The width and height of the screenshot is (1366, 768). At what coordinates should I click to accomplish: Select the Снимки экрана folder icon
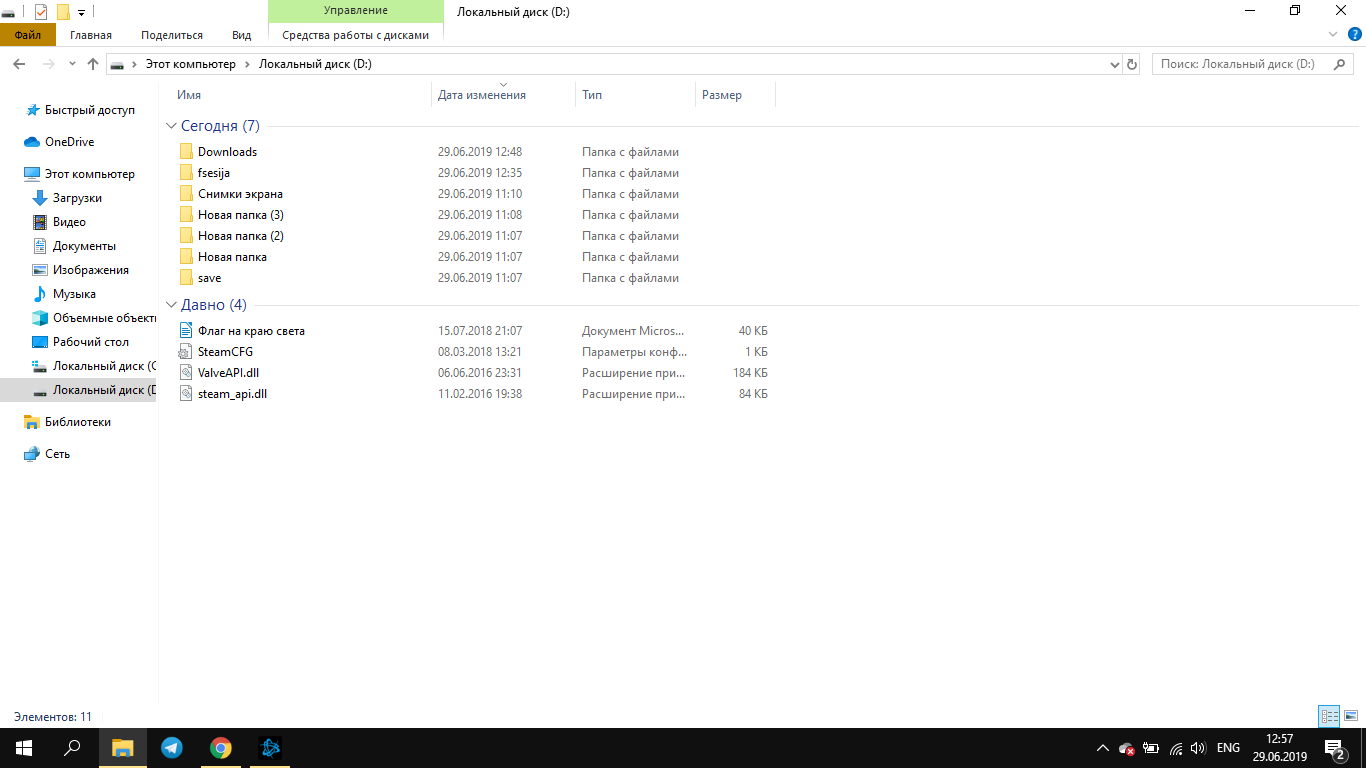pyautogui.click(x=186, y=194)
